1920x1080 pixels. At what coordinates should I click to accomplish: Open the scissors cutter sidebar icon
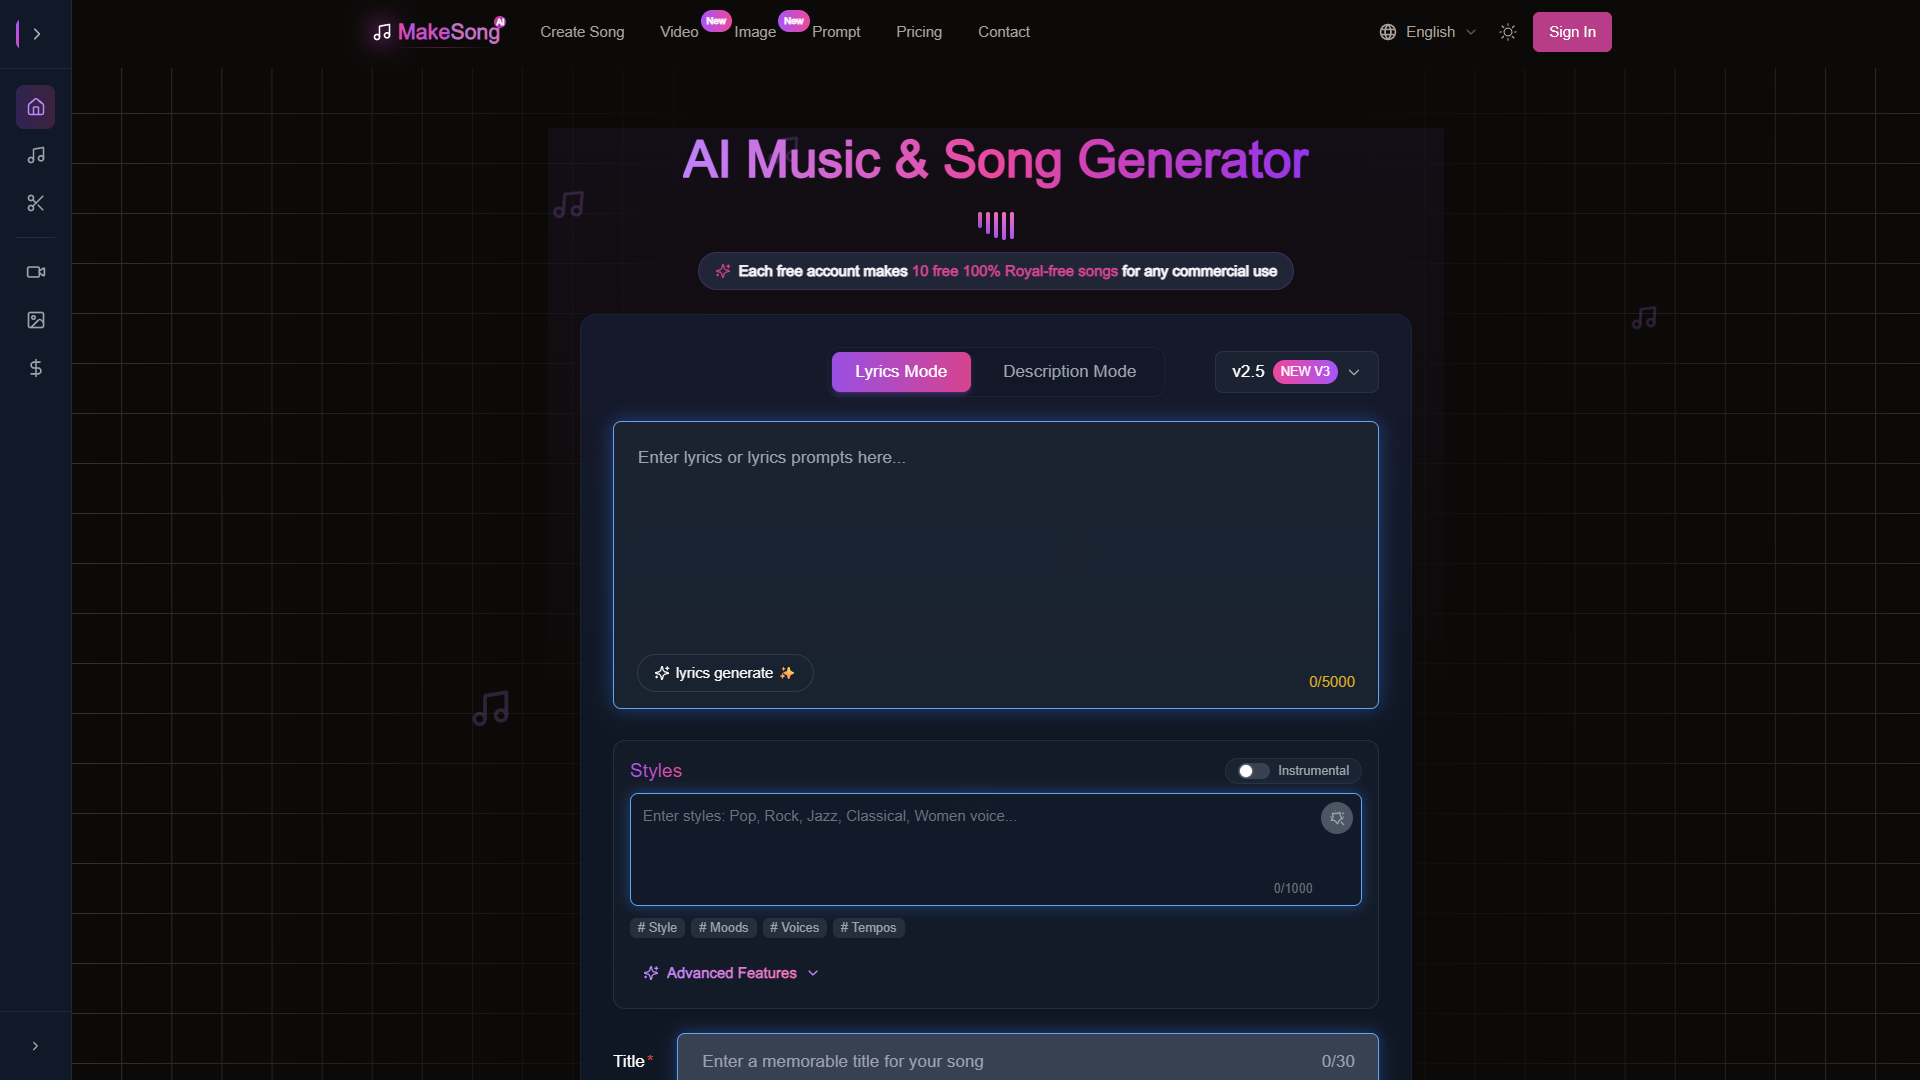tap(36, 203)
